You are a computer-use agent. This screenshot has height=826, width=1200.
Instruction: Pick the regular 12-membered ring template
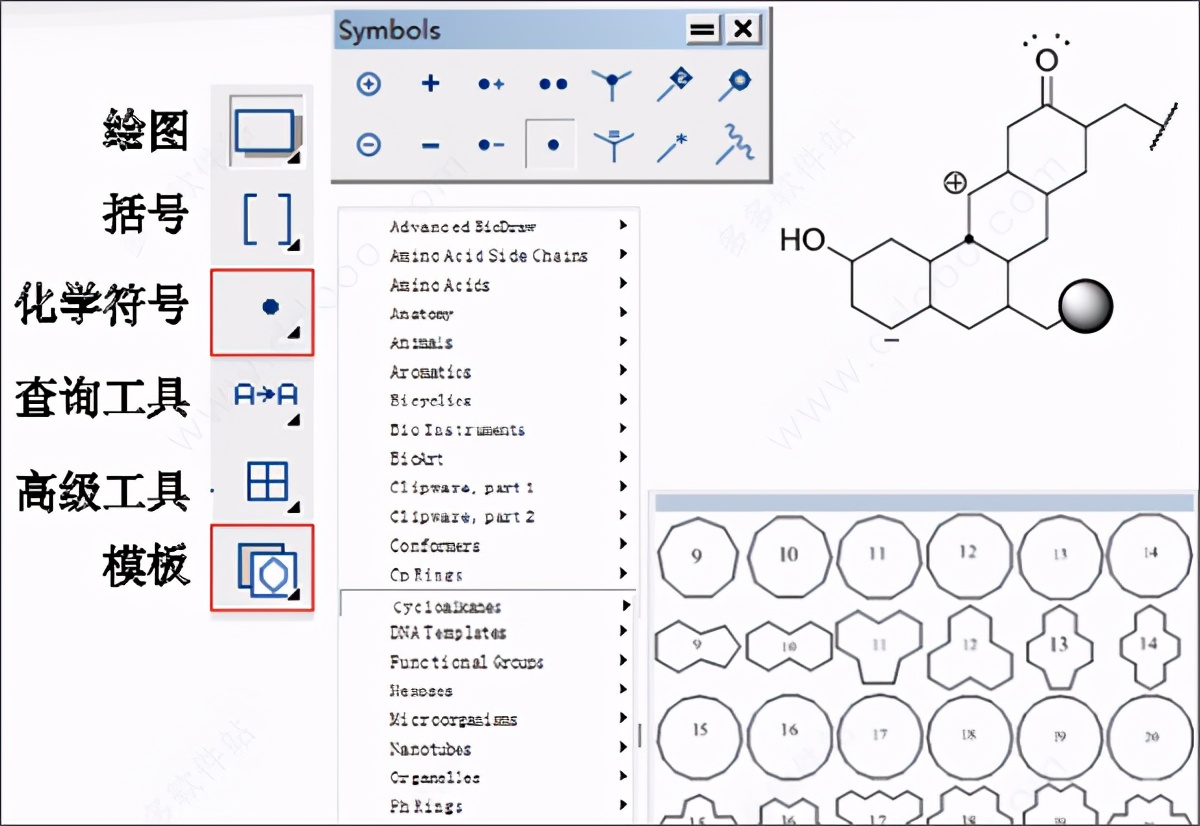968,556
